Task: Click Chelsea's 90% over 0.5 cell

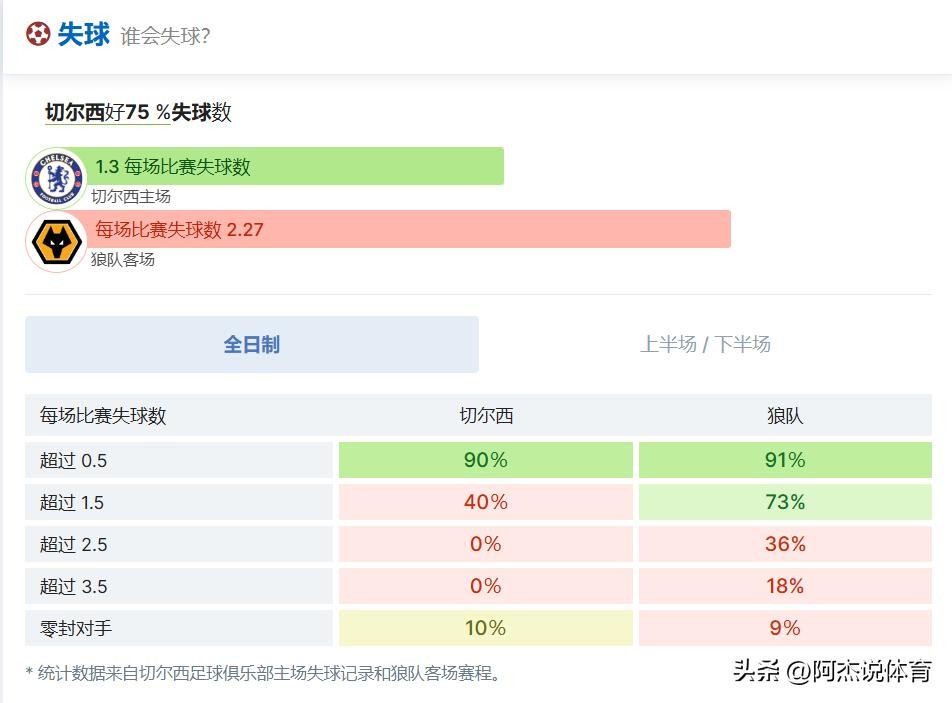Action: coord(486,460)
